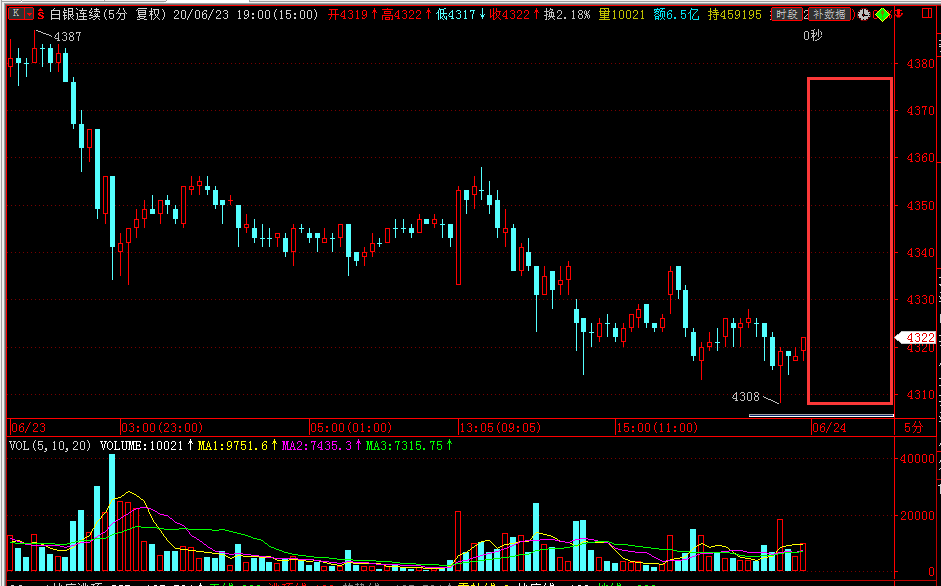Image resolution: width=941 pixels, height=586 pixels.
Task: Click the 额6.5亿 amount value
Action: 676,14
